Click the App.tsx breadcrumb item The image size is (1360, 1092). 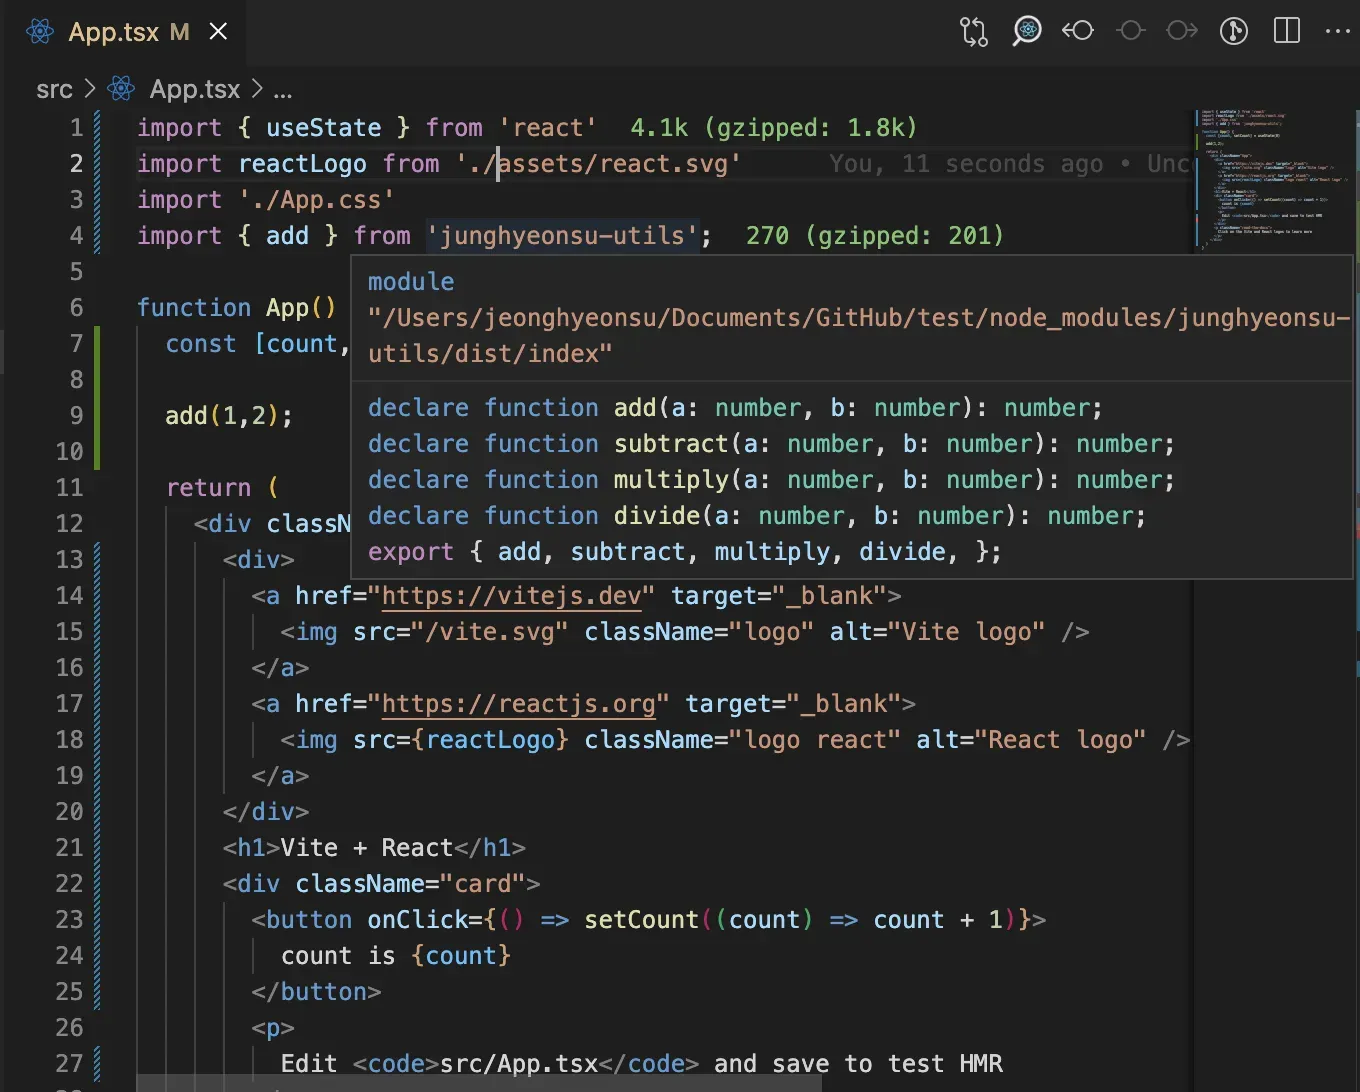194,90
